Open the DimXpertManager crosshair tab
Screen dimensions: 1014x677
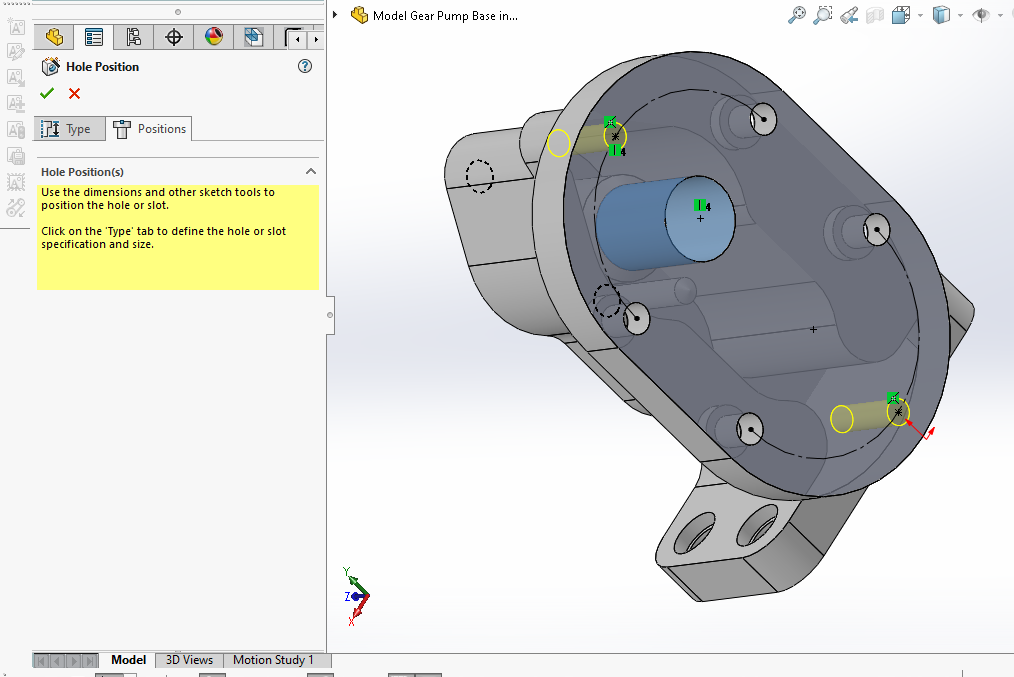174,38
